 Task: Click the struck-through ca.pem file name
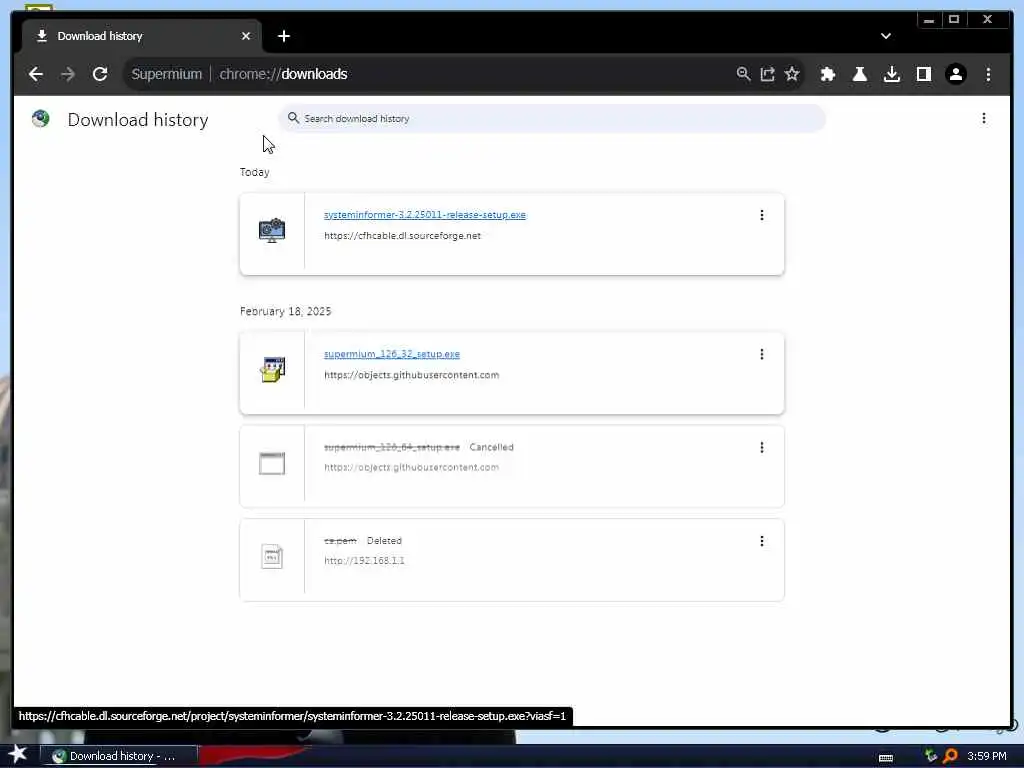340,541
